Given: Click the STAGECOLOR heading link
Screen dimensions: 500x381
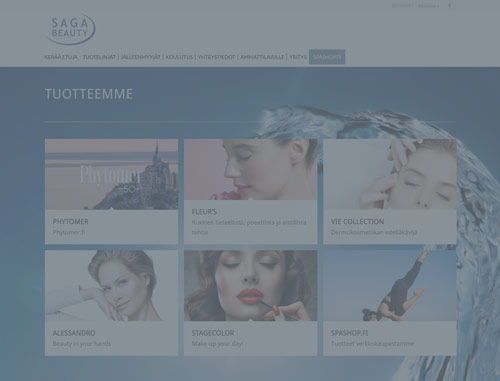Looking at the screenshot, I should click(213, 333).
